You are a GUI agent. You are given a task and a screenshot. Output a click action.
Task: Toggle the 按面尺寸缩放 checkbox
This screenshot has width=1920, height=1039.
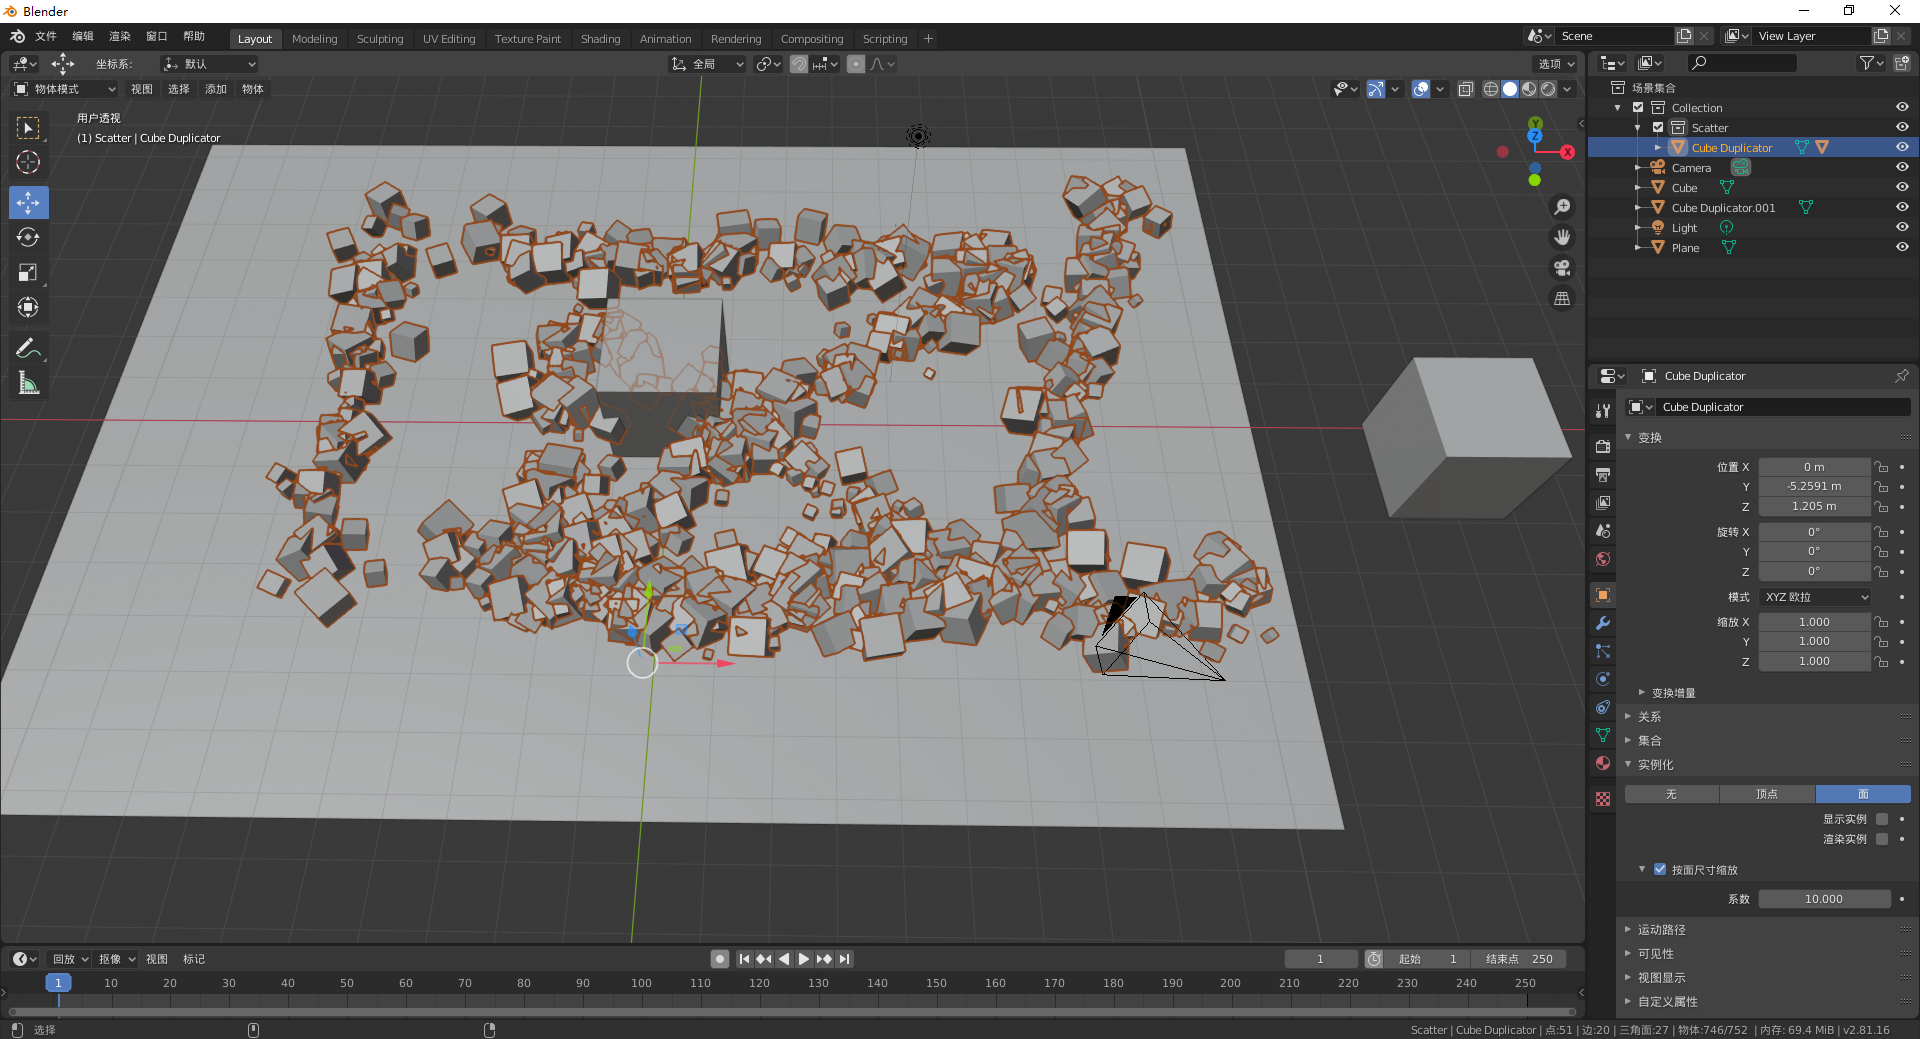point(1660,870)
